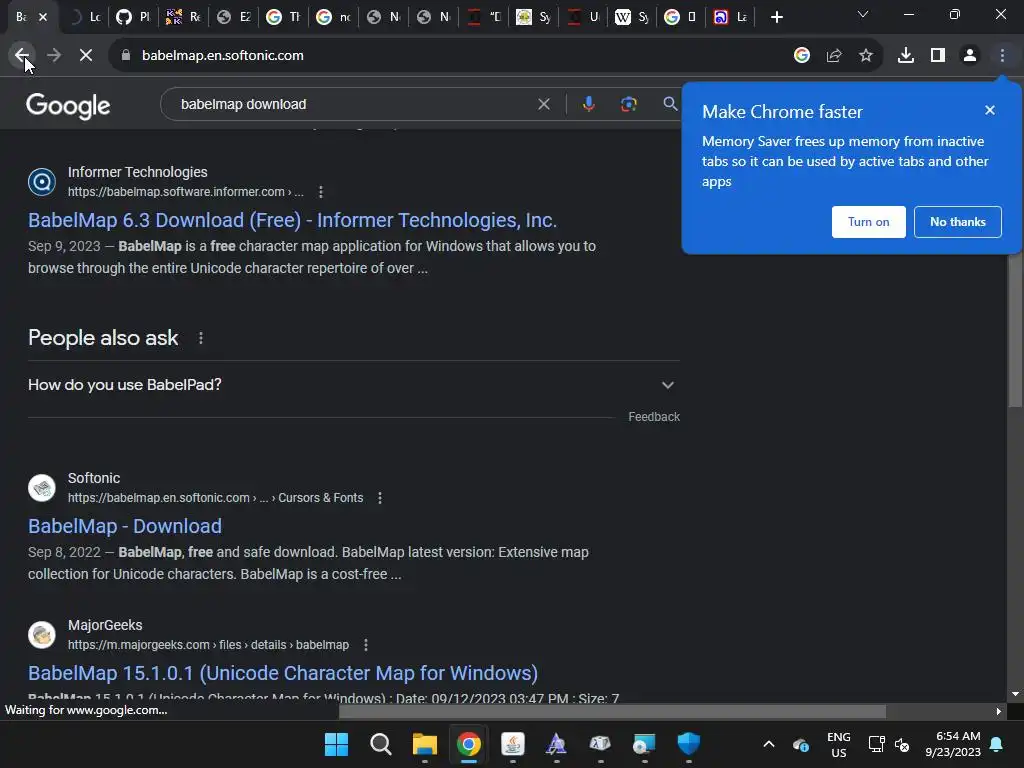
Task: Bookmark this tab with the star icon
Action: tap(866, 56)
